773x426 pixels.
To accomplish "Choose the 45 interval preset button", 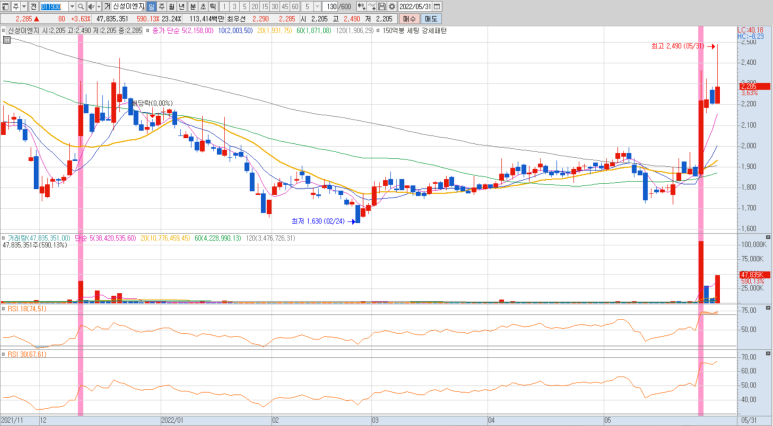I will [x=285, y=6].
